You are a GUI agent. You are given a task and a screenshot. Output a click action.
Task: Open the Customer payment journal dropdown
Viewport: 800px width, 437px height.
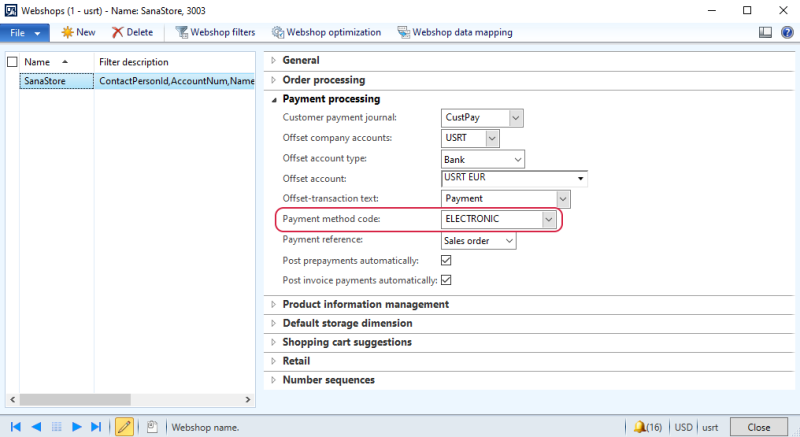516,118
